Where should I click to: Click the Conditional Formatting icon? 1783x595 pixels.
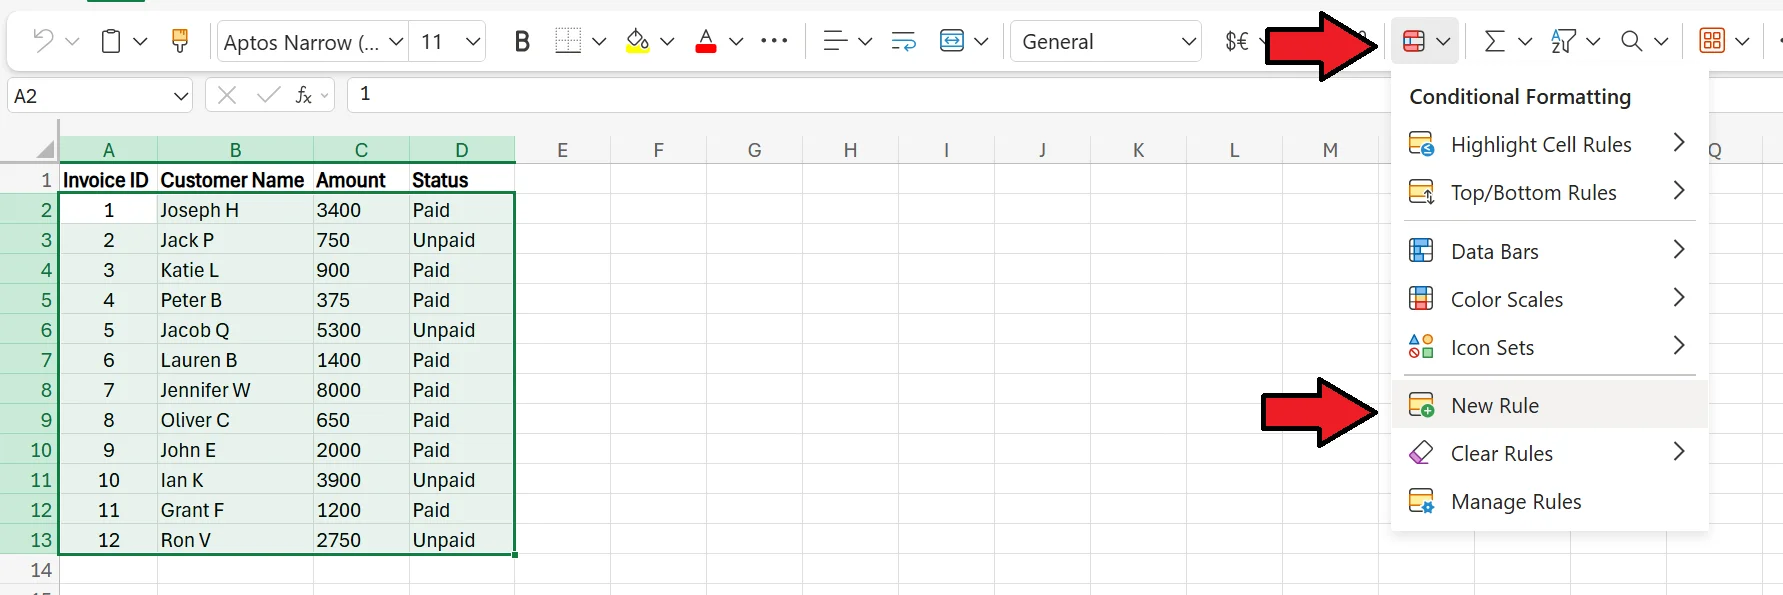click(1414, 41)
